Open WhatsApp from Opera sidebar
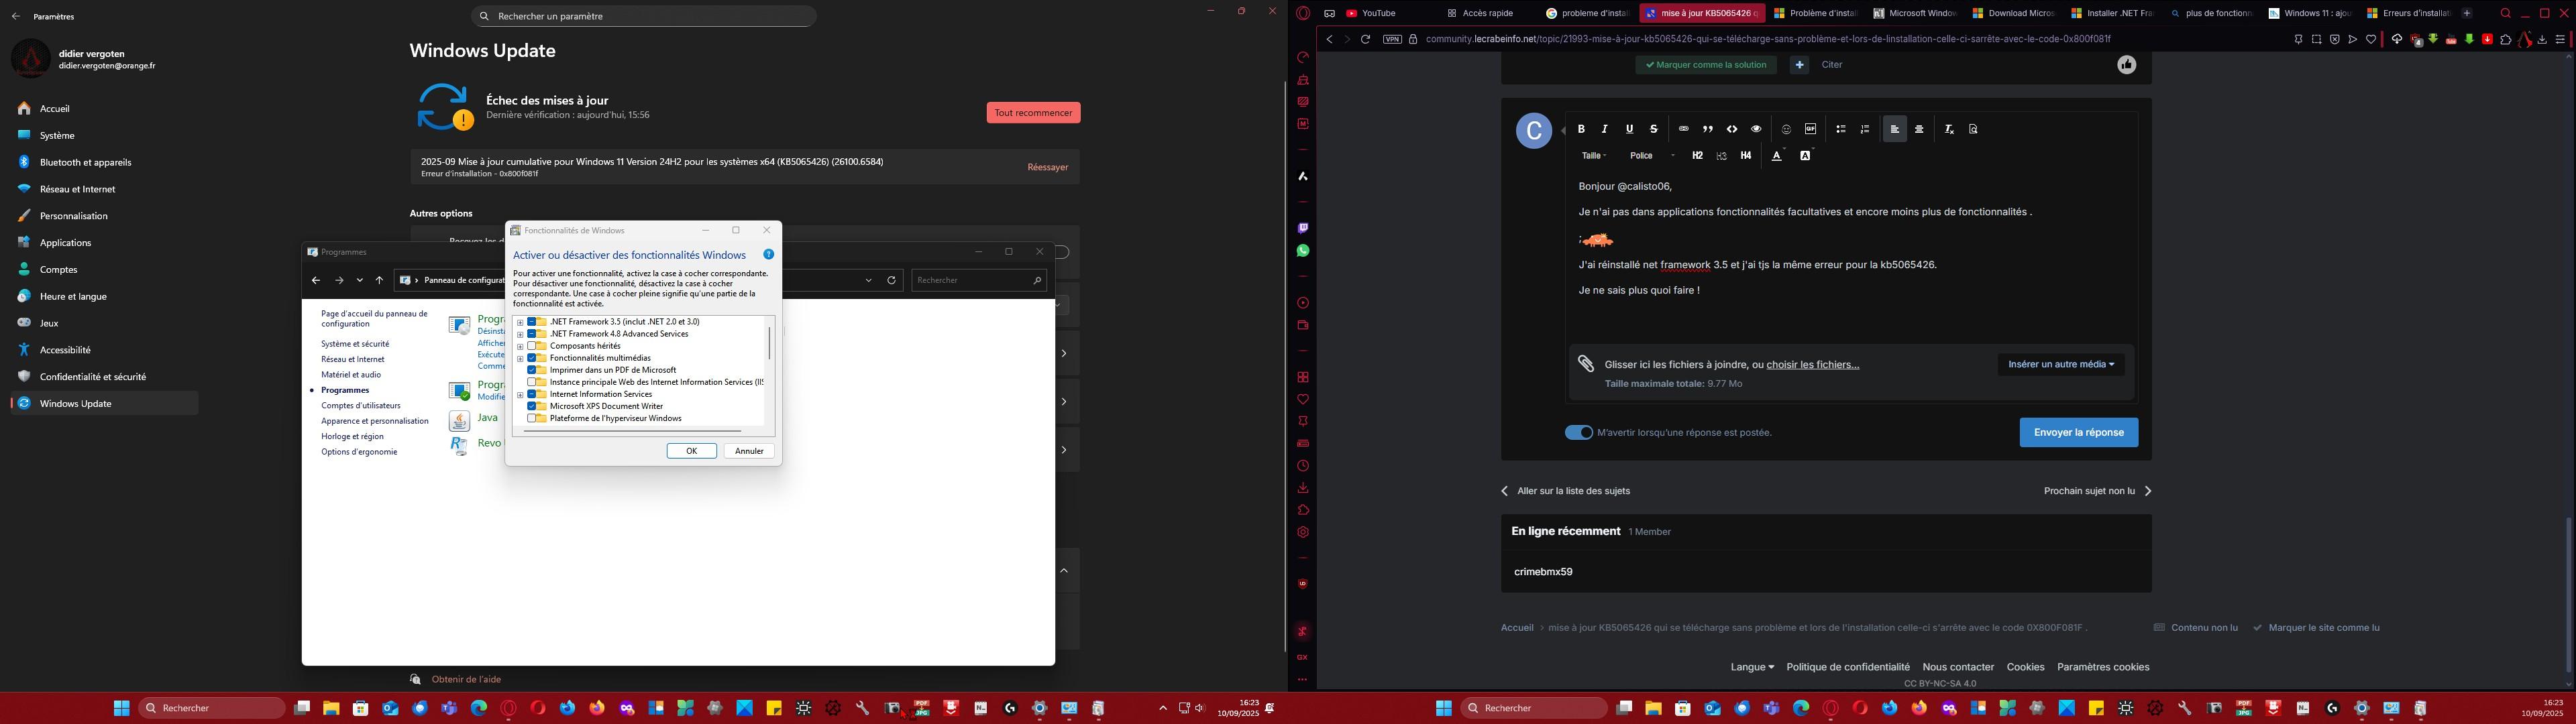Screen dimensions: 2576x724 tap(1302, 251)
